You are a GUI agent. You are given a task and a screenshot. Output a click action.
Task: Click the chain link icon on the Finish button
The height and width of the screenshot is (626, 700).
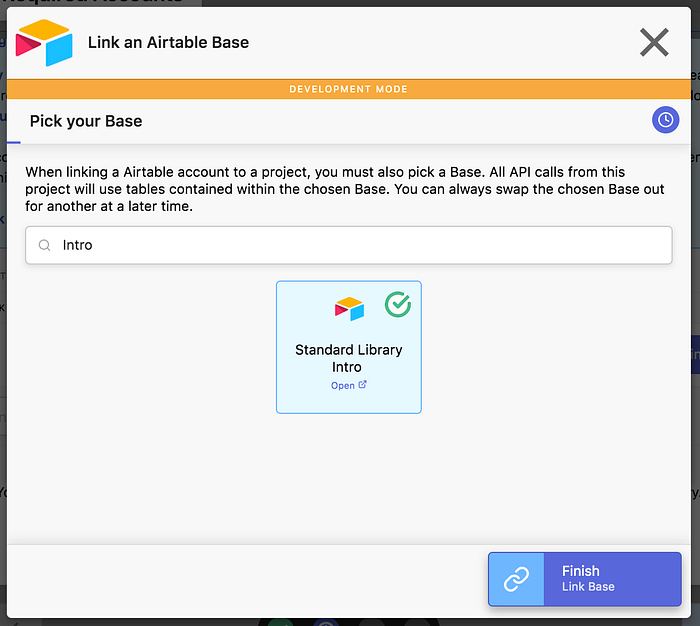(x=516, y=579)
